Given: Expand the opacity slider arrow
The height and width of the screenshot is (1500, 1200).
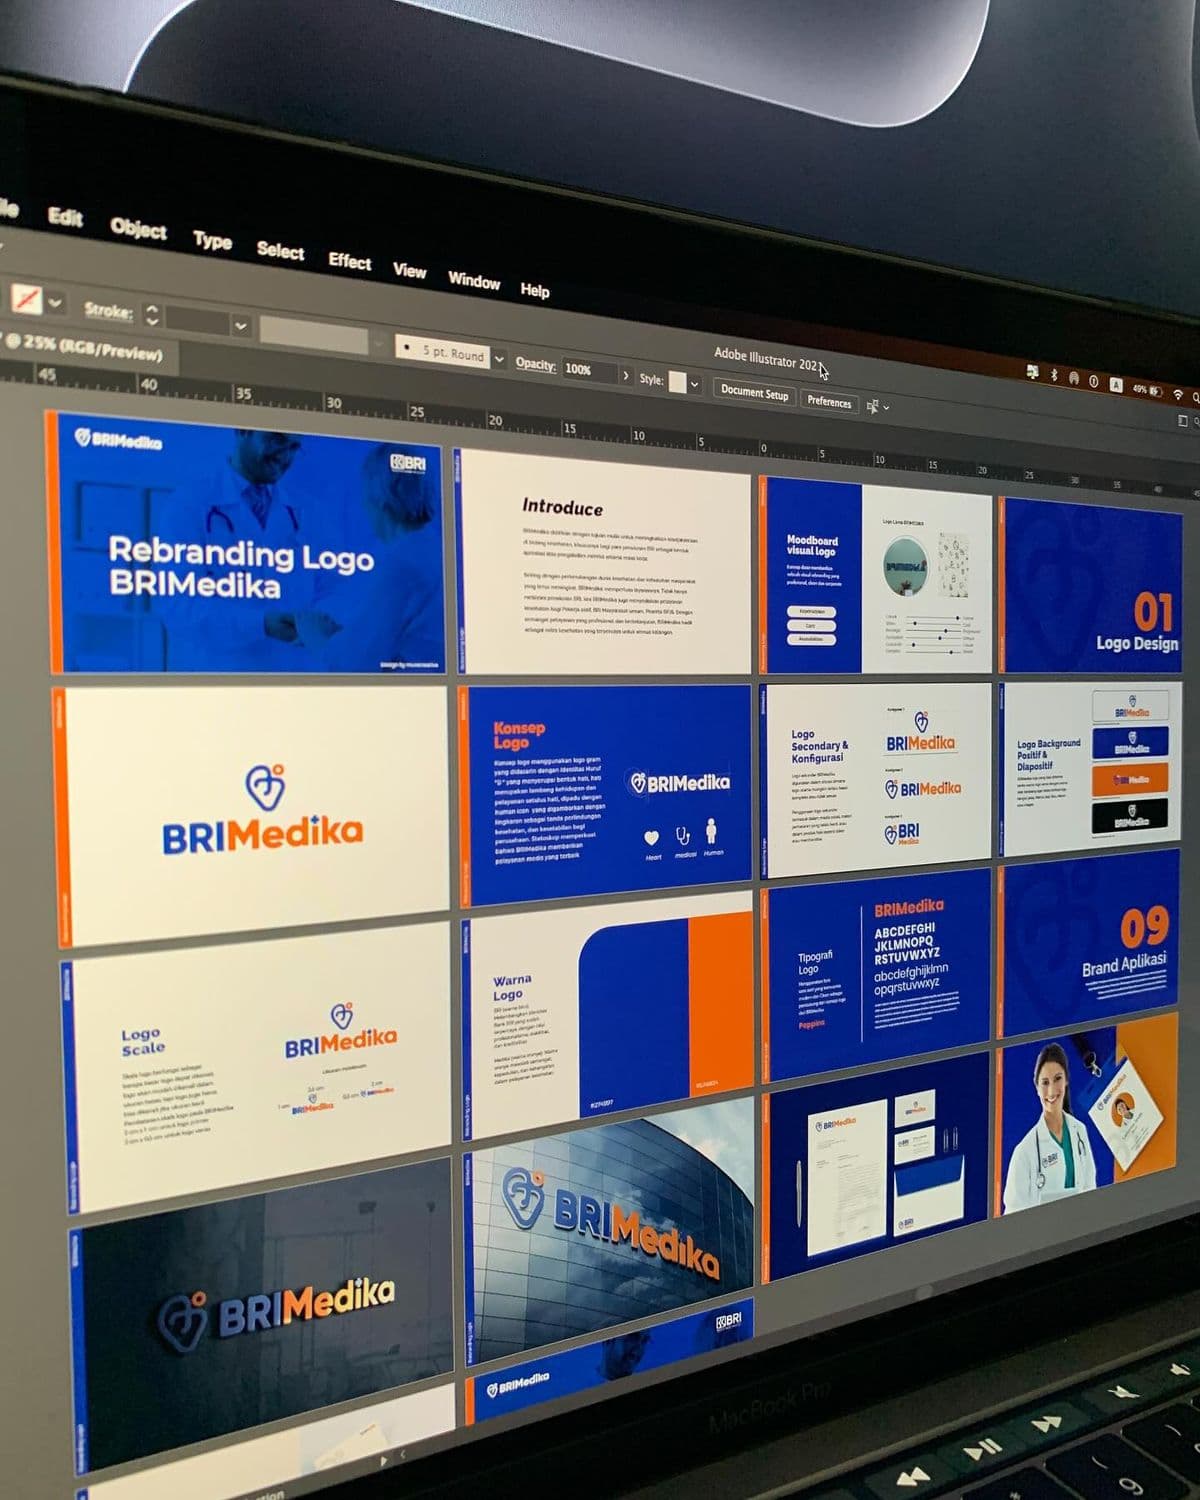Looking at the screenshot, I should [x=627, y=375].
